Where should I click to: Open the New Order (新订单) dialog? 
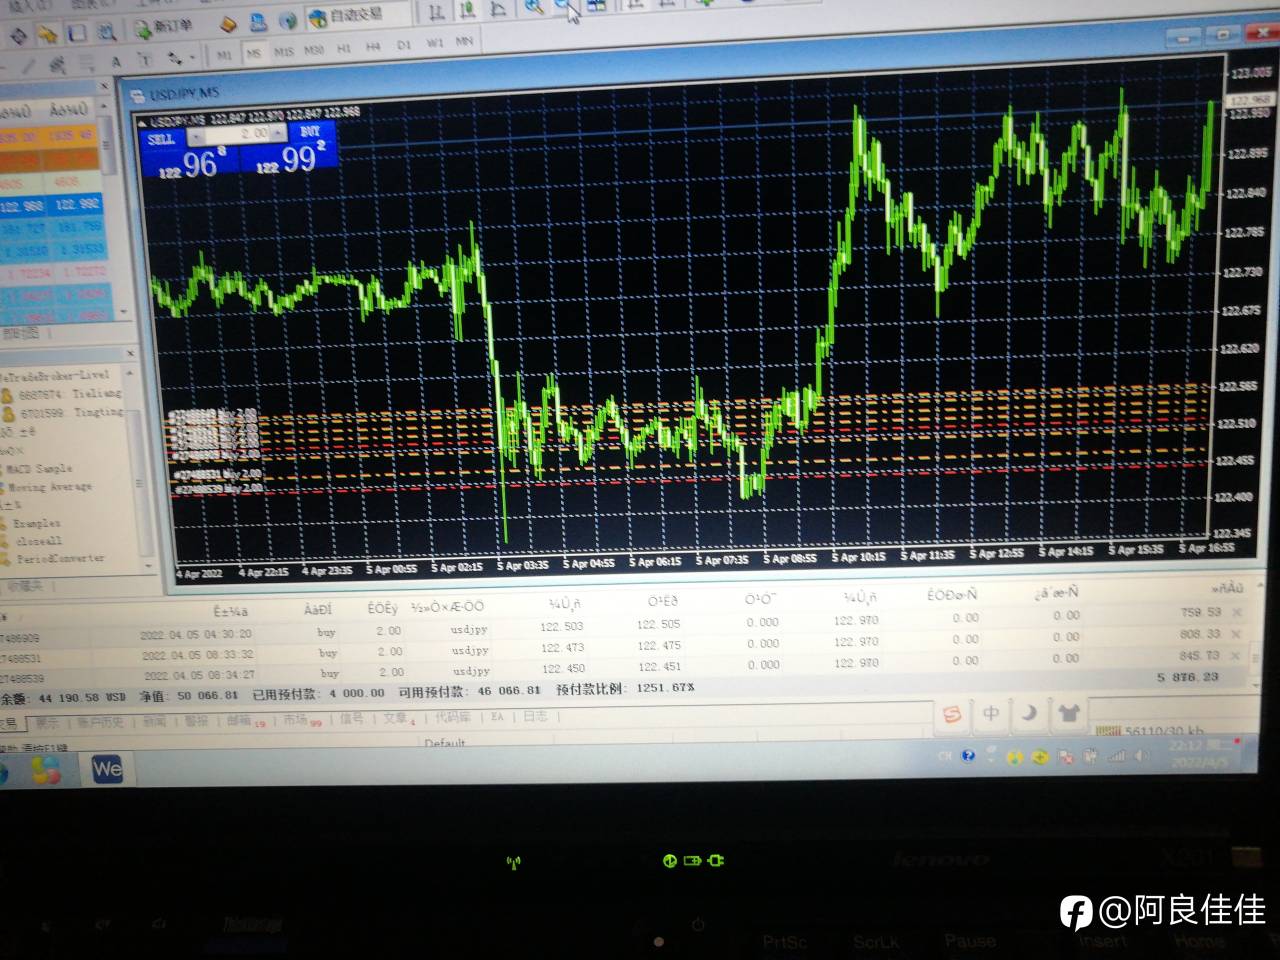163,25
